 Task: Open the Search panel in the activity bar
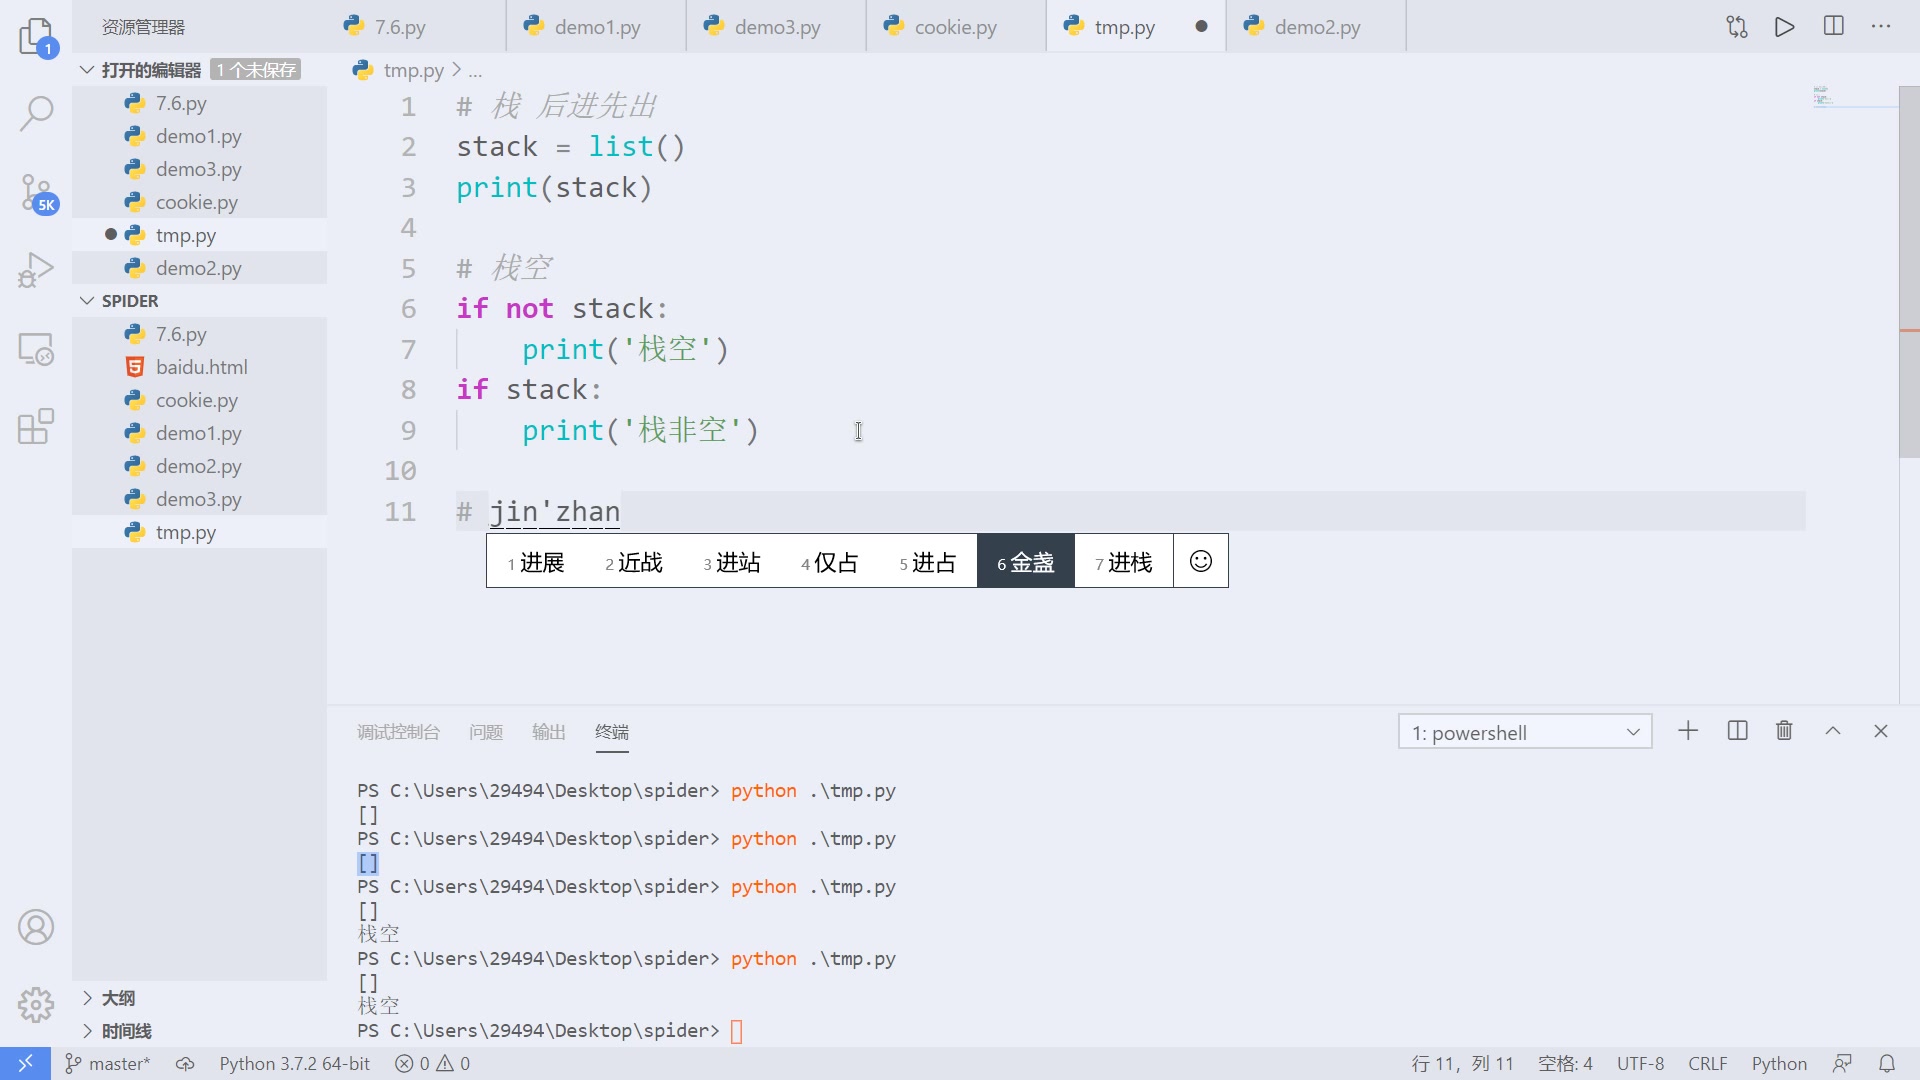tap(36, 115)
